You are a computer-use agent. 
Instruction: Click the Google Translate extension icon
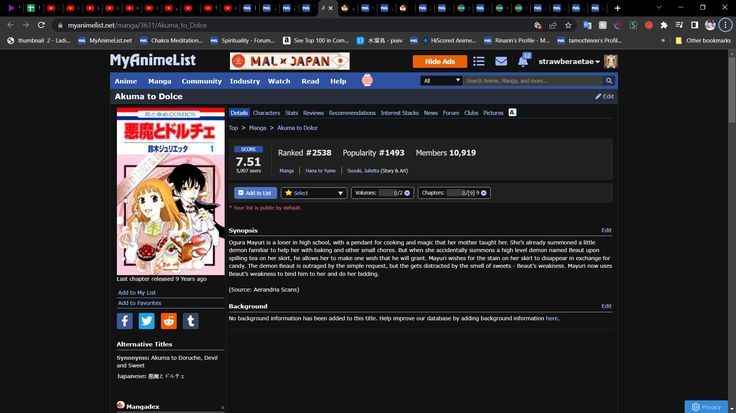587,25
